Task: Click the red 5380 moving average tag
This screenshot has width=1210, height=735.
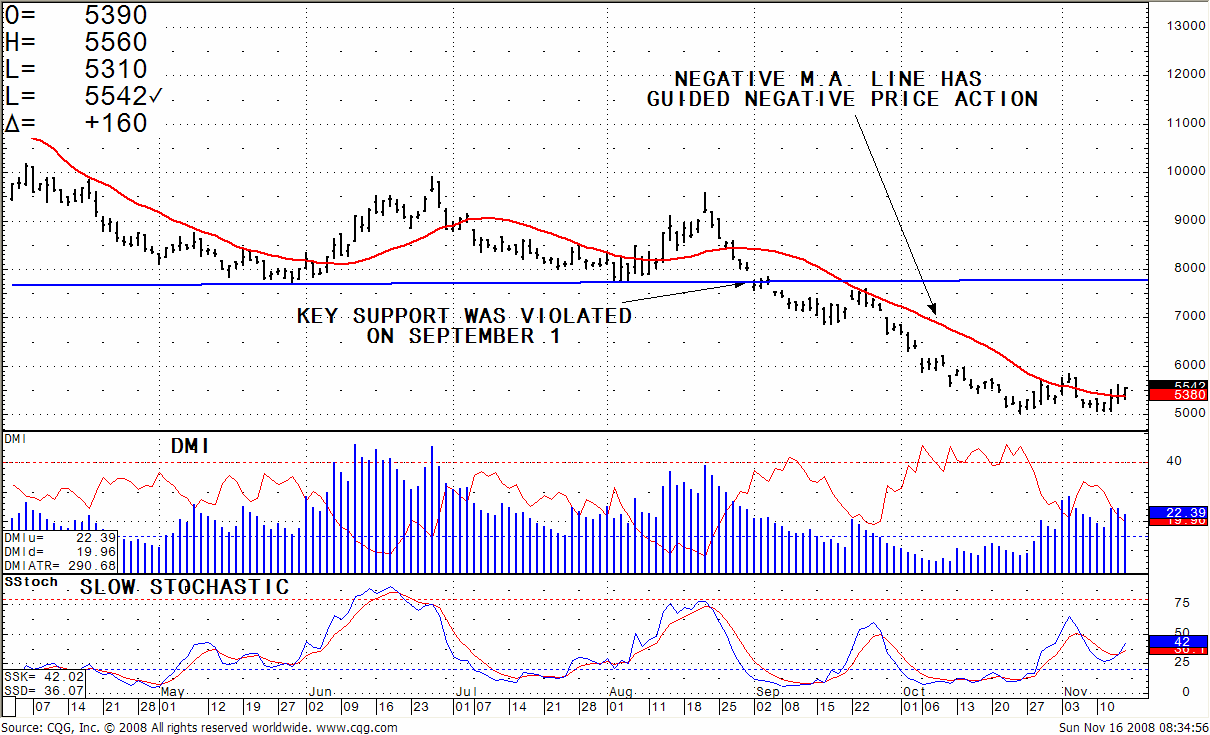Action: coord(1179,396)
